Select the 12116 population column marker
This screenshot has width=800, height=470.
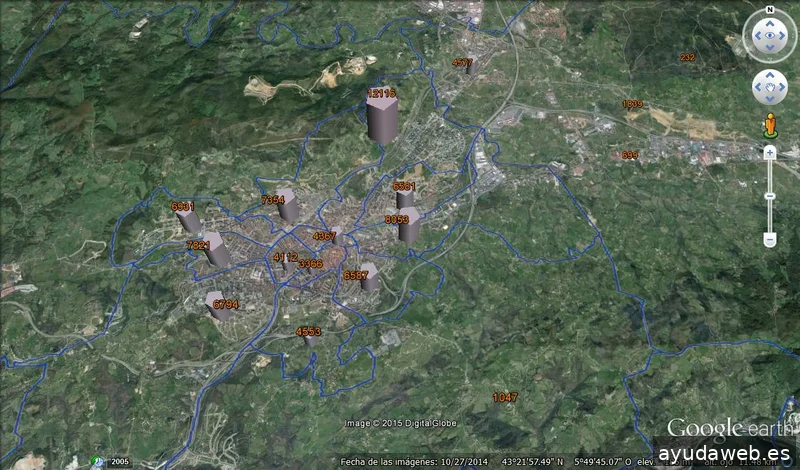[x=382, y=117]
